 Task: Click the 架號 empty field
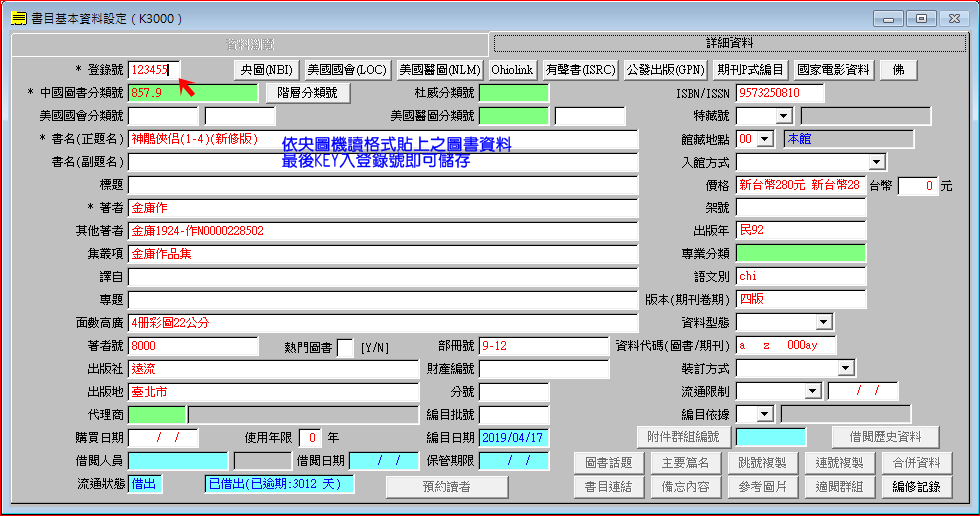[801, 208]
